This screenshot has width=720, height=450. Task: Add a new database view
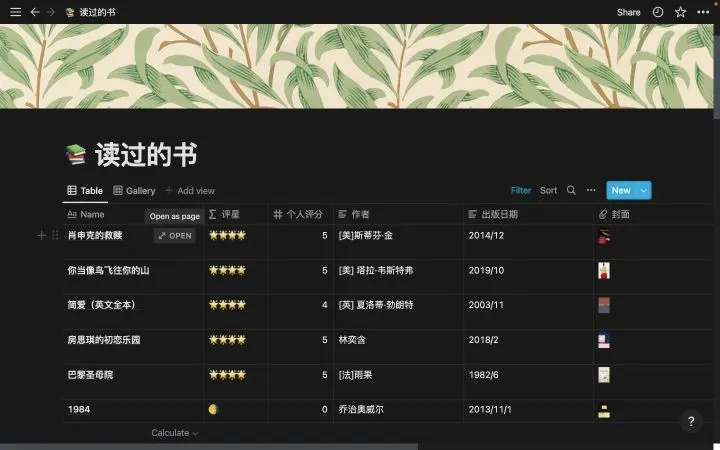190,191
